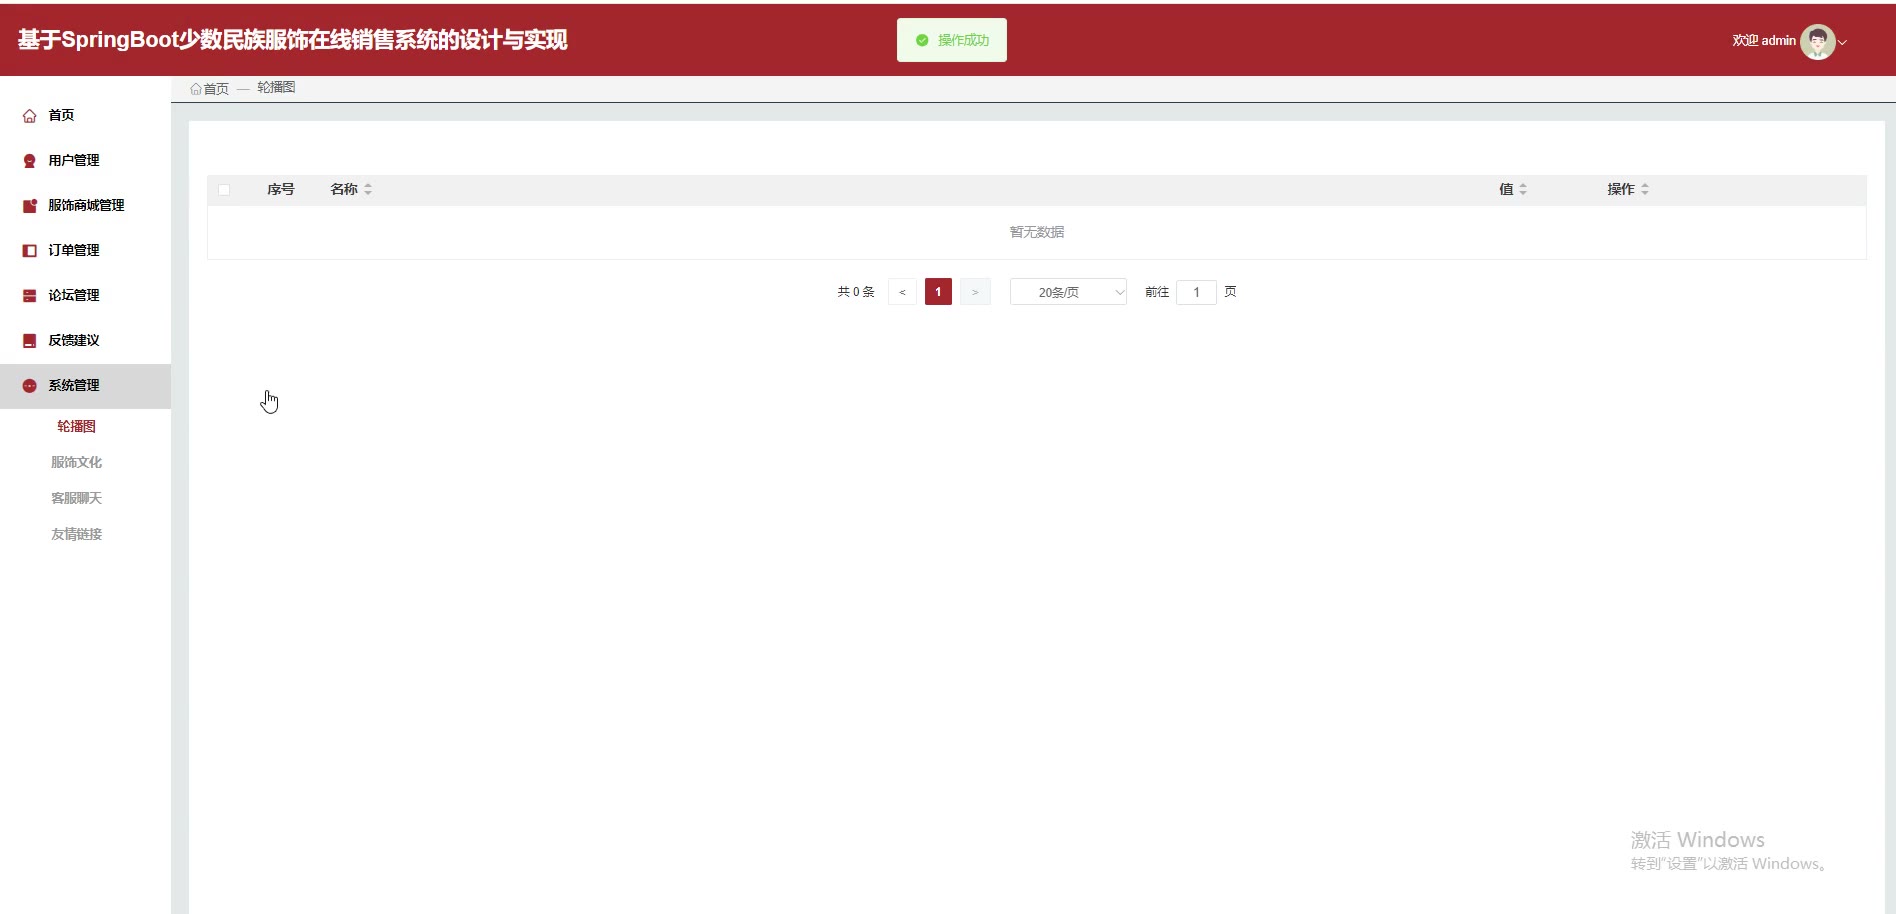Sort by the 值 column arrows
This screenshot has width=1896, height=914.
click(1523, 189)
